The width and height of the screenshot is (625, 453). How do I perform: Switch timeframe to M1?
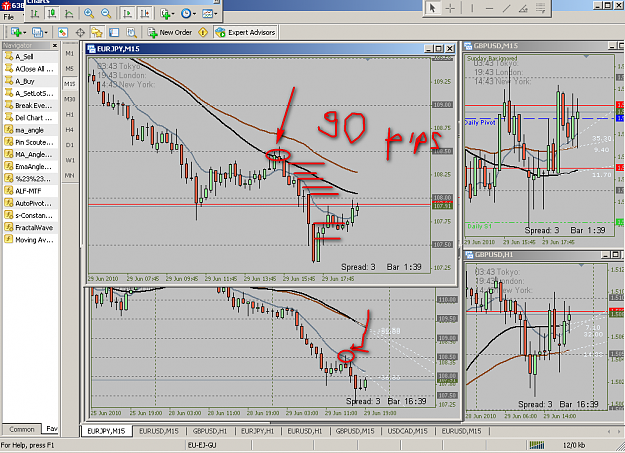[x=70, y=53]
